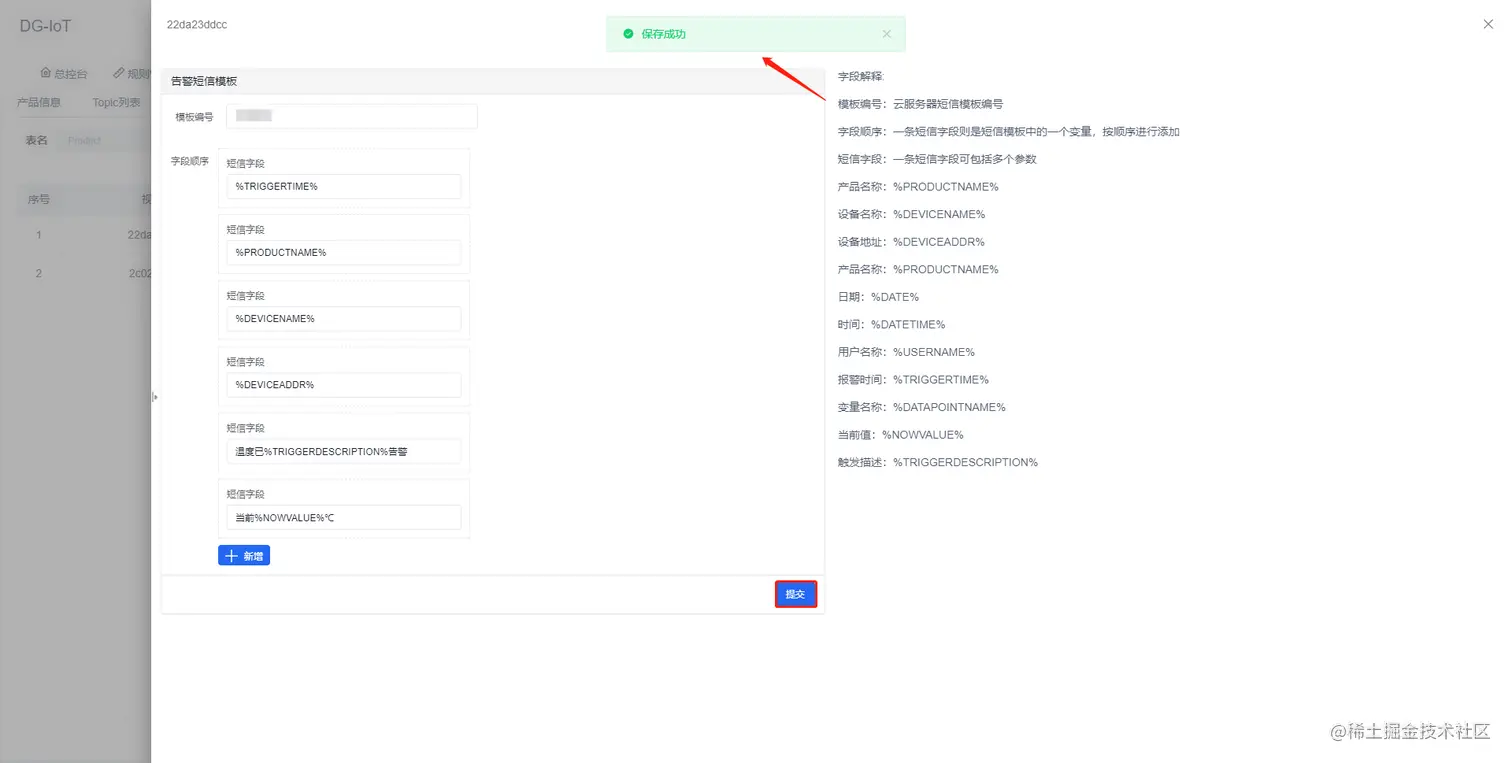Click the 模板编号：云服务器短信模板编号 explanation line
Viewport: 1512px width, 763px height.
[x=920, y=104]
